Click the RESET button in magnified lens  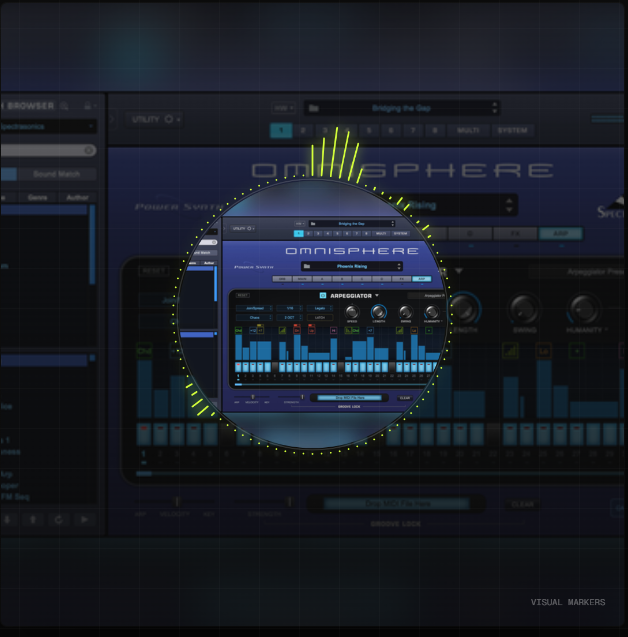pos(243,295)
